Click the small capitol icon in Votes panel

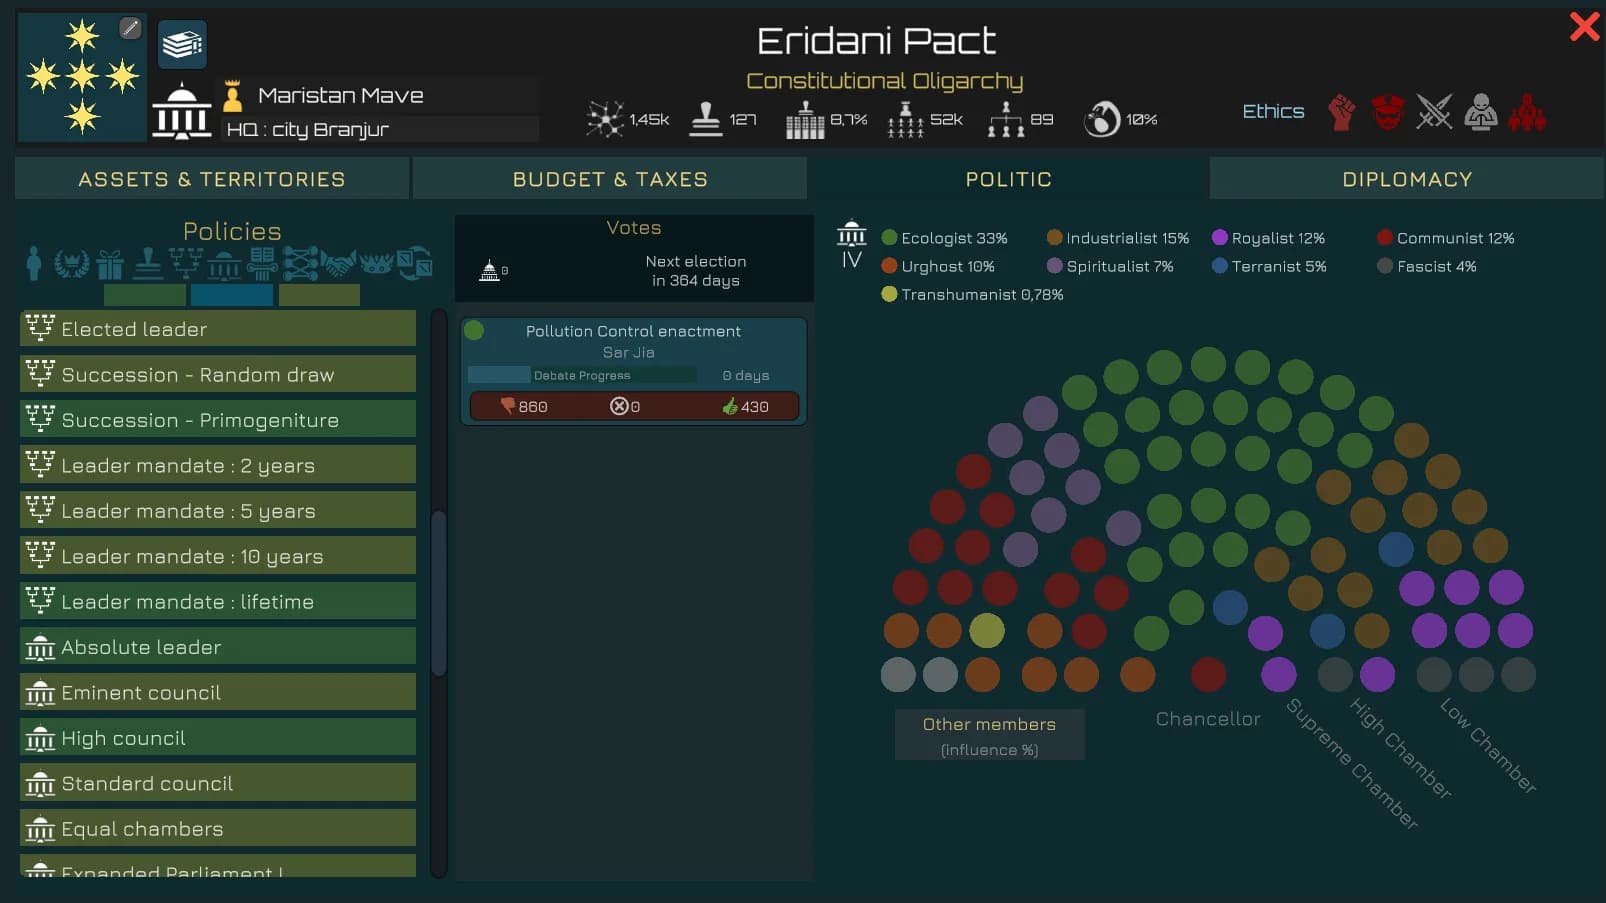489,270
